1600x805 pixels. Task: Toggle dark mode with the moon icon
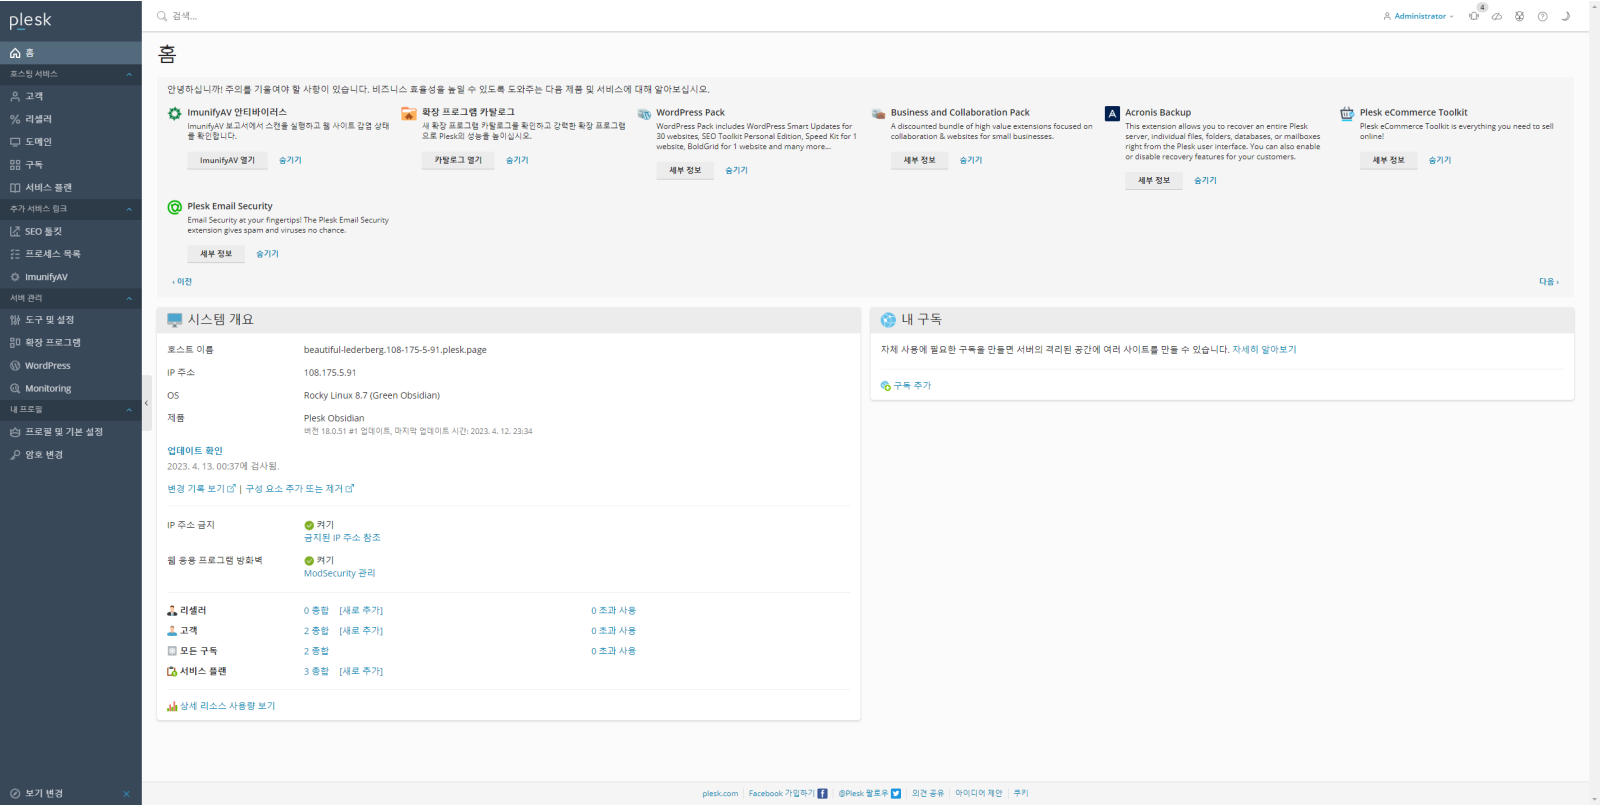tap(1565, 16)
